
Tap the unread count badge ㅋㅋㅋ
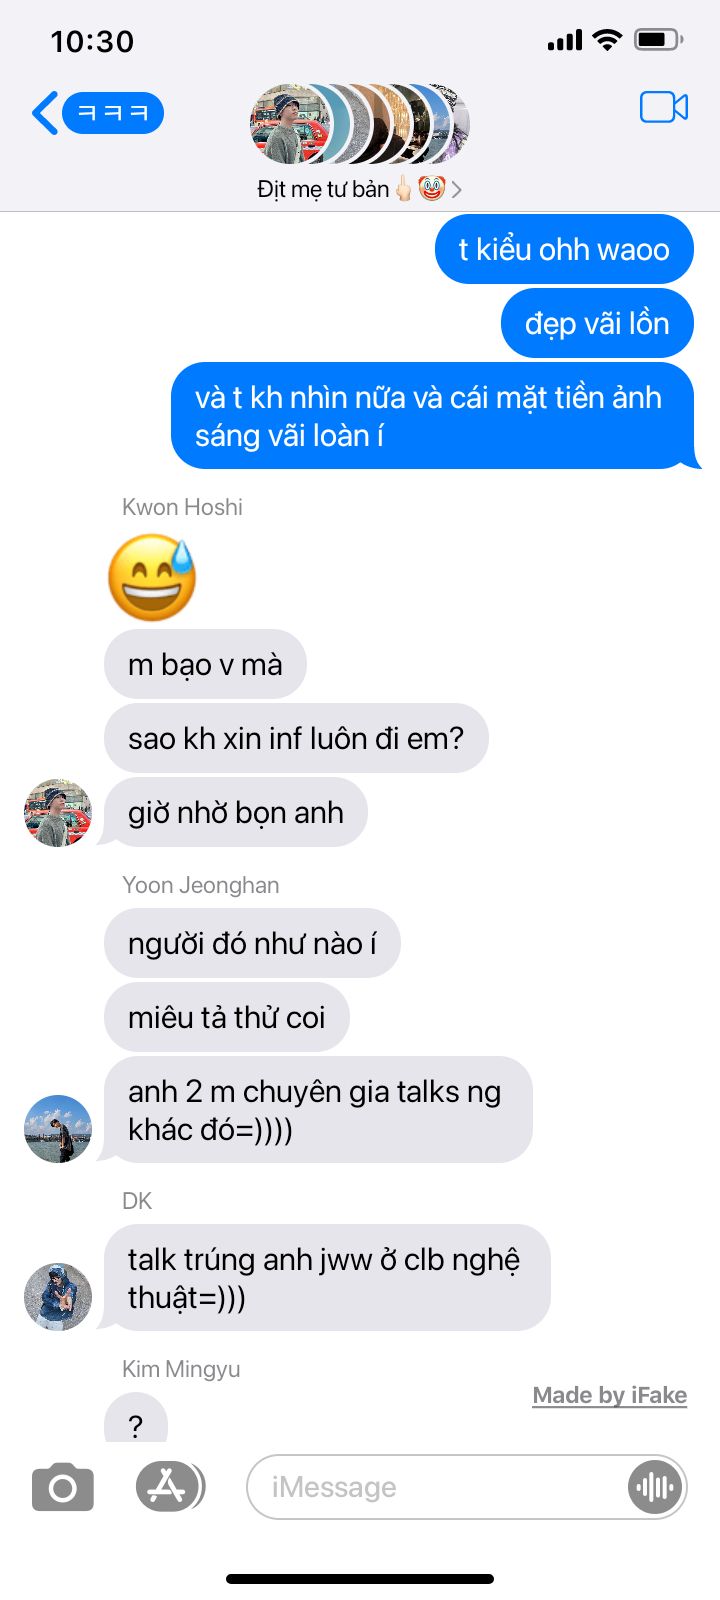[113, 113]
